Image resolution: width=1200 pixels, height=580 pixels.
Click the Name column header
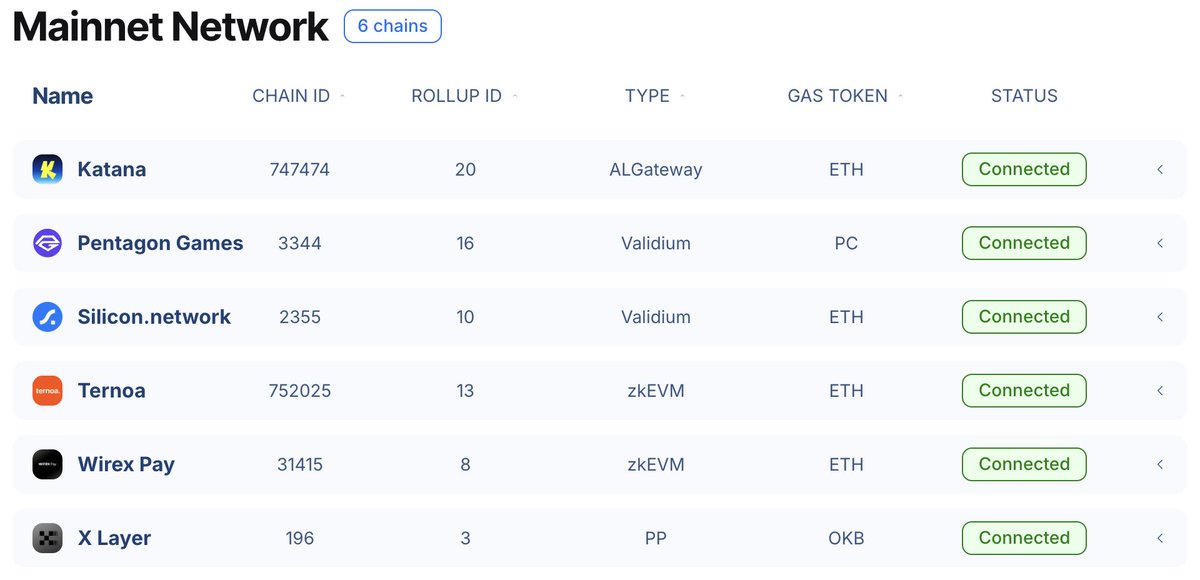pyautogui.click(x=62, y=96)
